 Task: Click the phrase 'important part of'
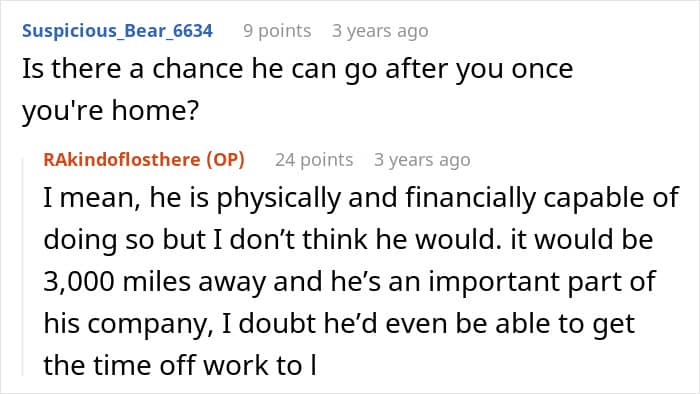(x=542, y=282)
